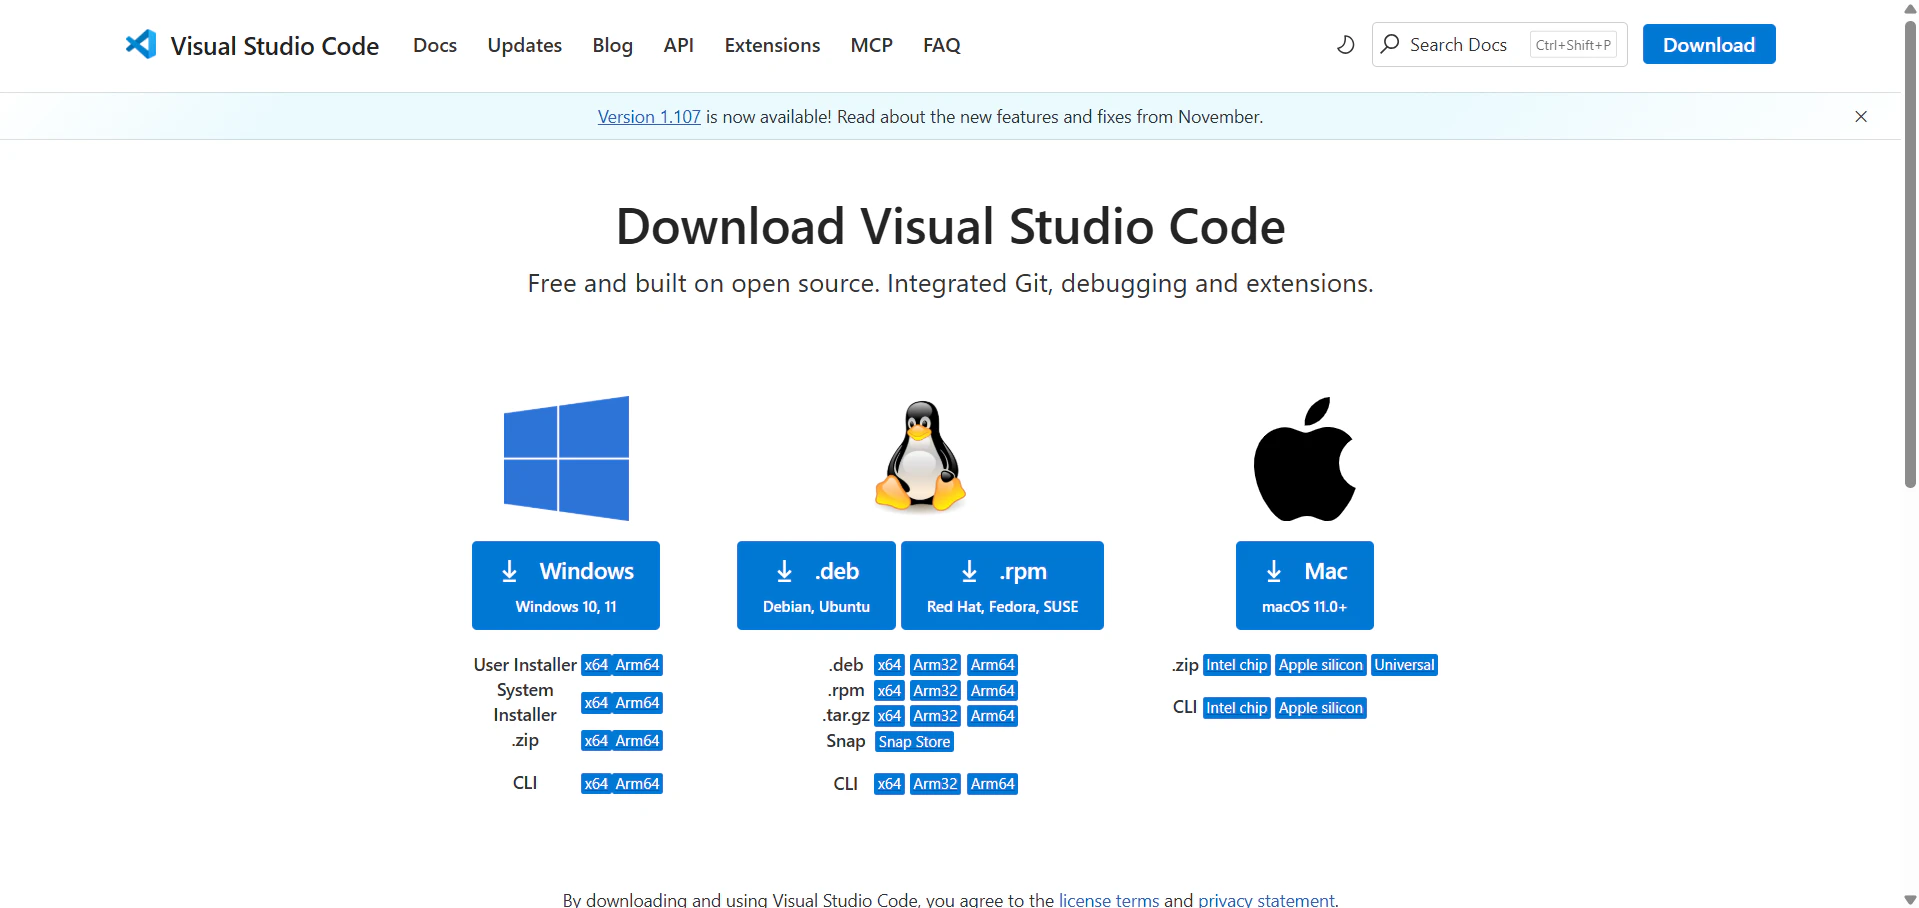Image resolution: width=1919 pixels, height=908 pixels.
Task: Pick Linux .rpm Arm64 package
Action: (993, 691)
